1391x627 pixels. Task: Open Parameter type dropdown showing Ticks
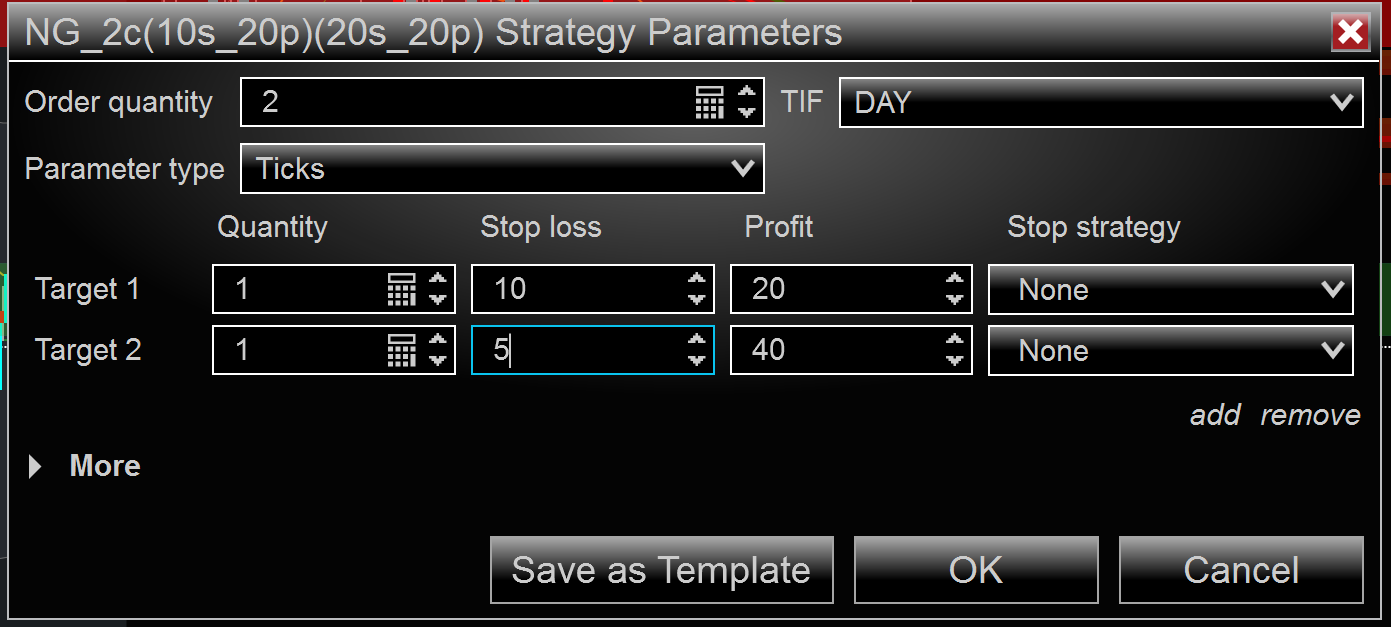coord(502,168)
